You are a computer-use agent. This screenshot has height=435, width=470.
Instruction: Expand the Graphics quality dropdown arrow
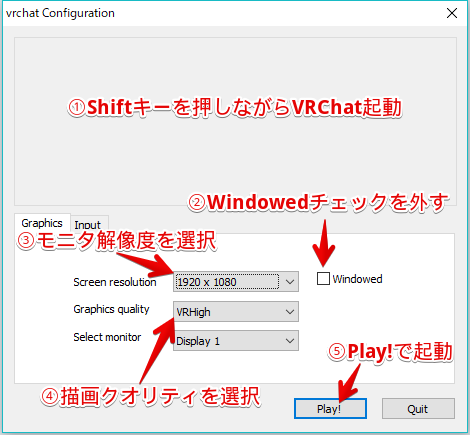click(290, 312)
